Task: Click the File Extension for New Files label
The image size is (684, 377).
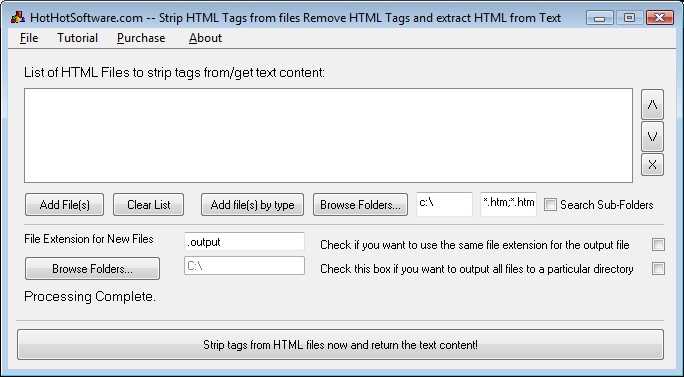Action: point(89,239)
